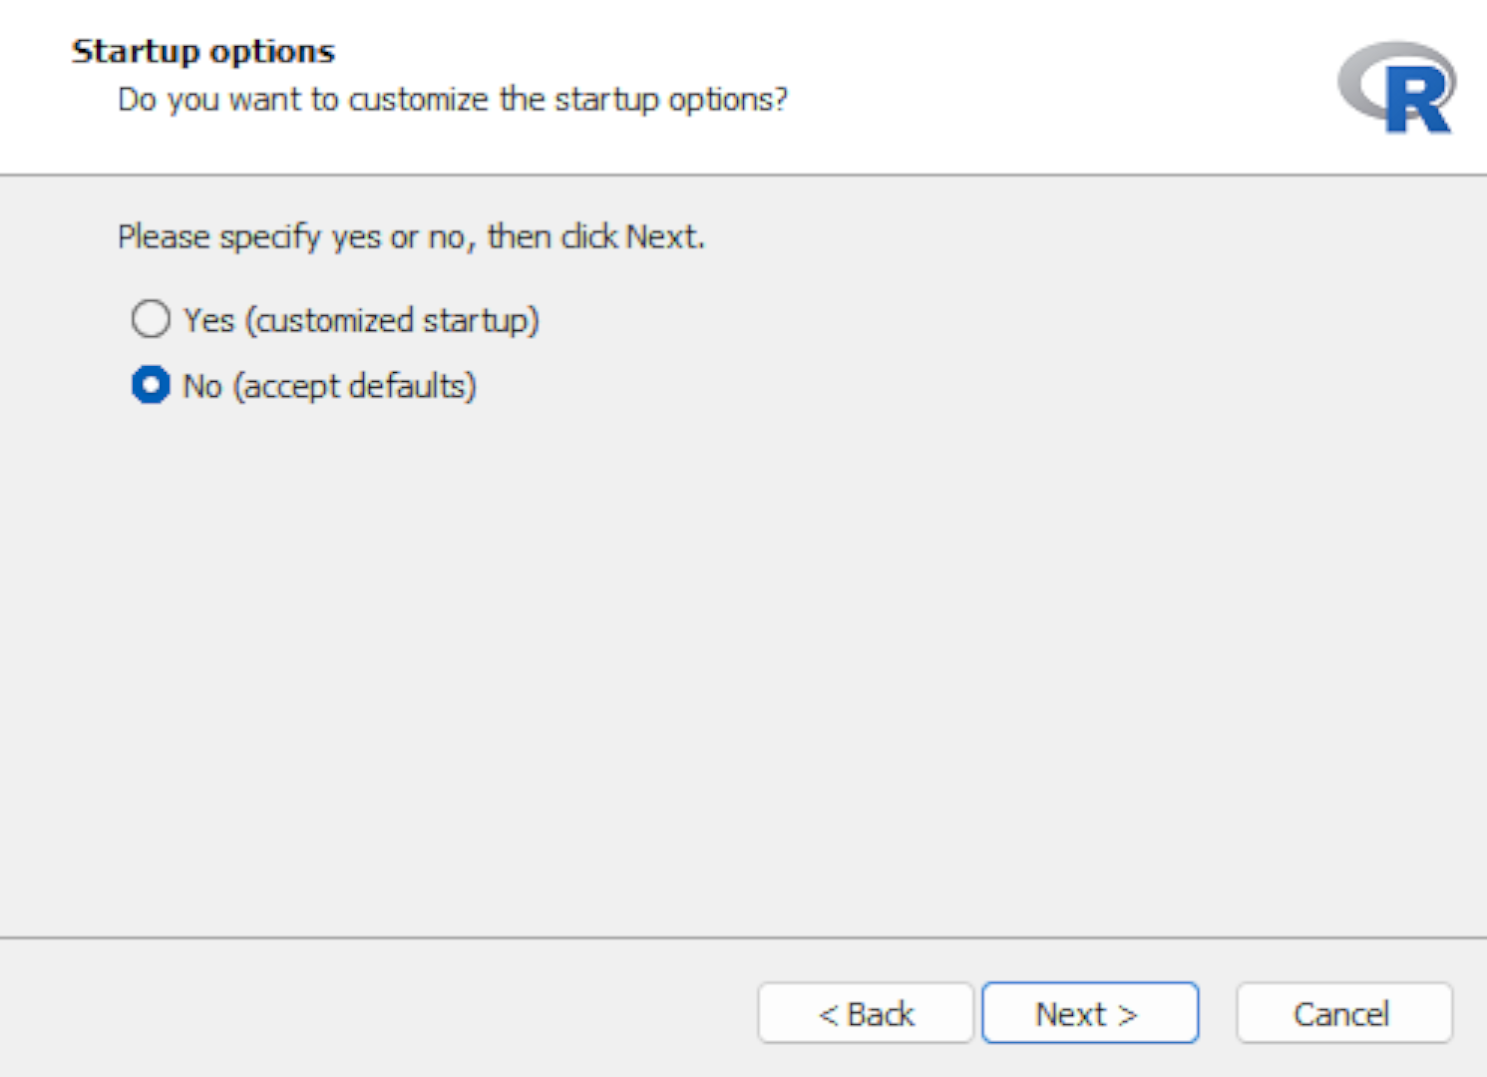Click the "No (accept defaults)" label text
The width and height of the screenshot is (1487, 1077).
(329, 387)
